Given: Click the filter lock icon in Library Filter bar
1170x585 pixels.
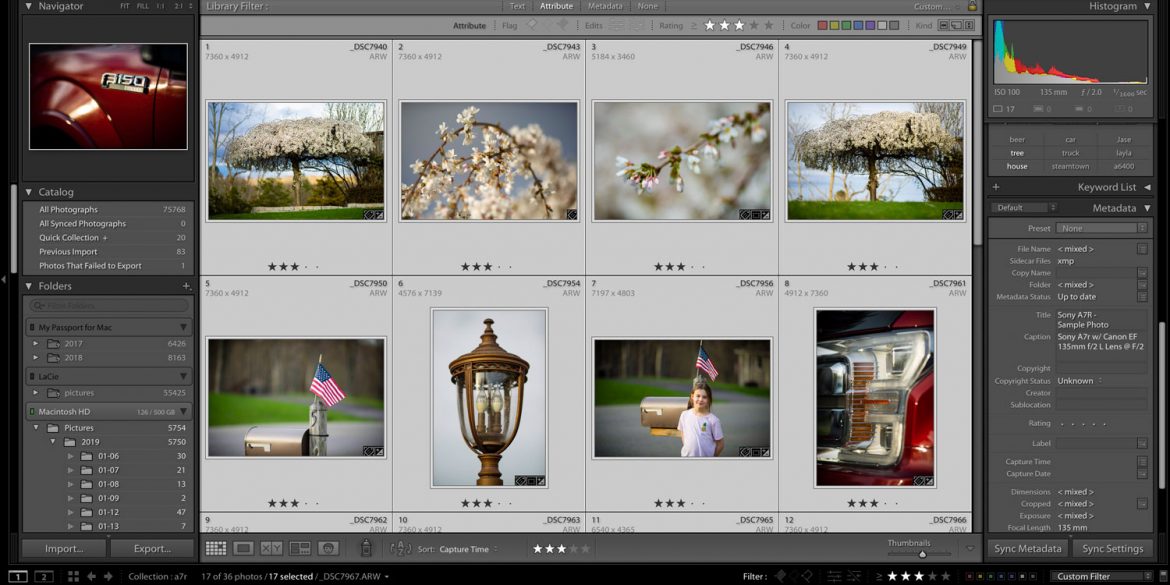Looking at the screenshot, I should (972, 6).
